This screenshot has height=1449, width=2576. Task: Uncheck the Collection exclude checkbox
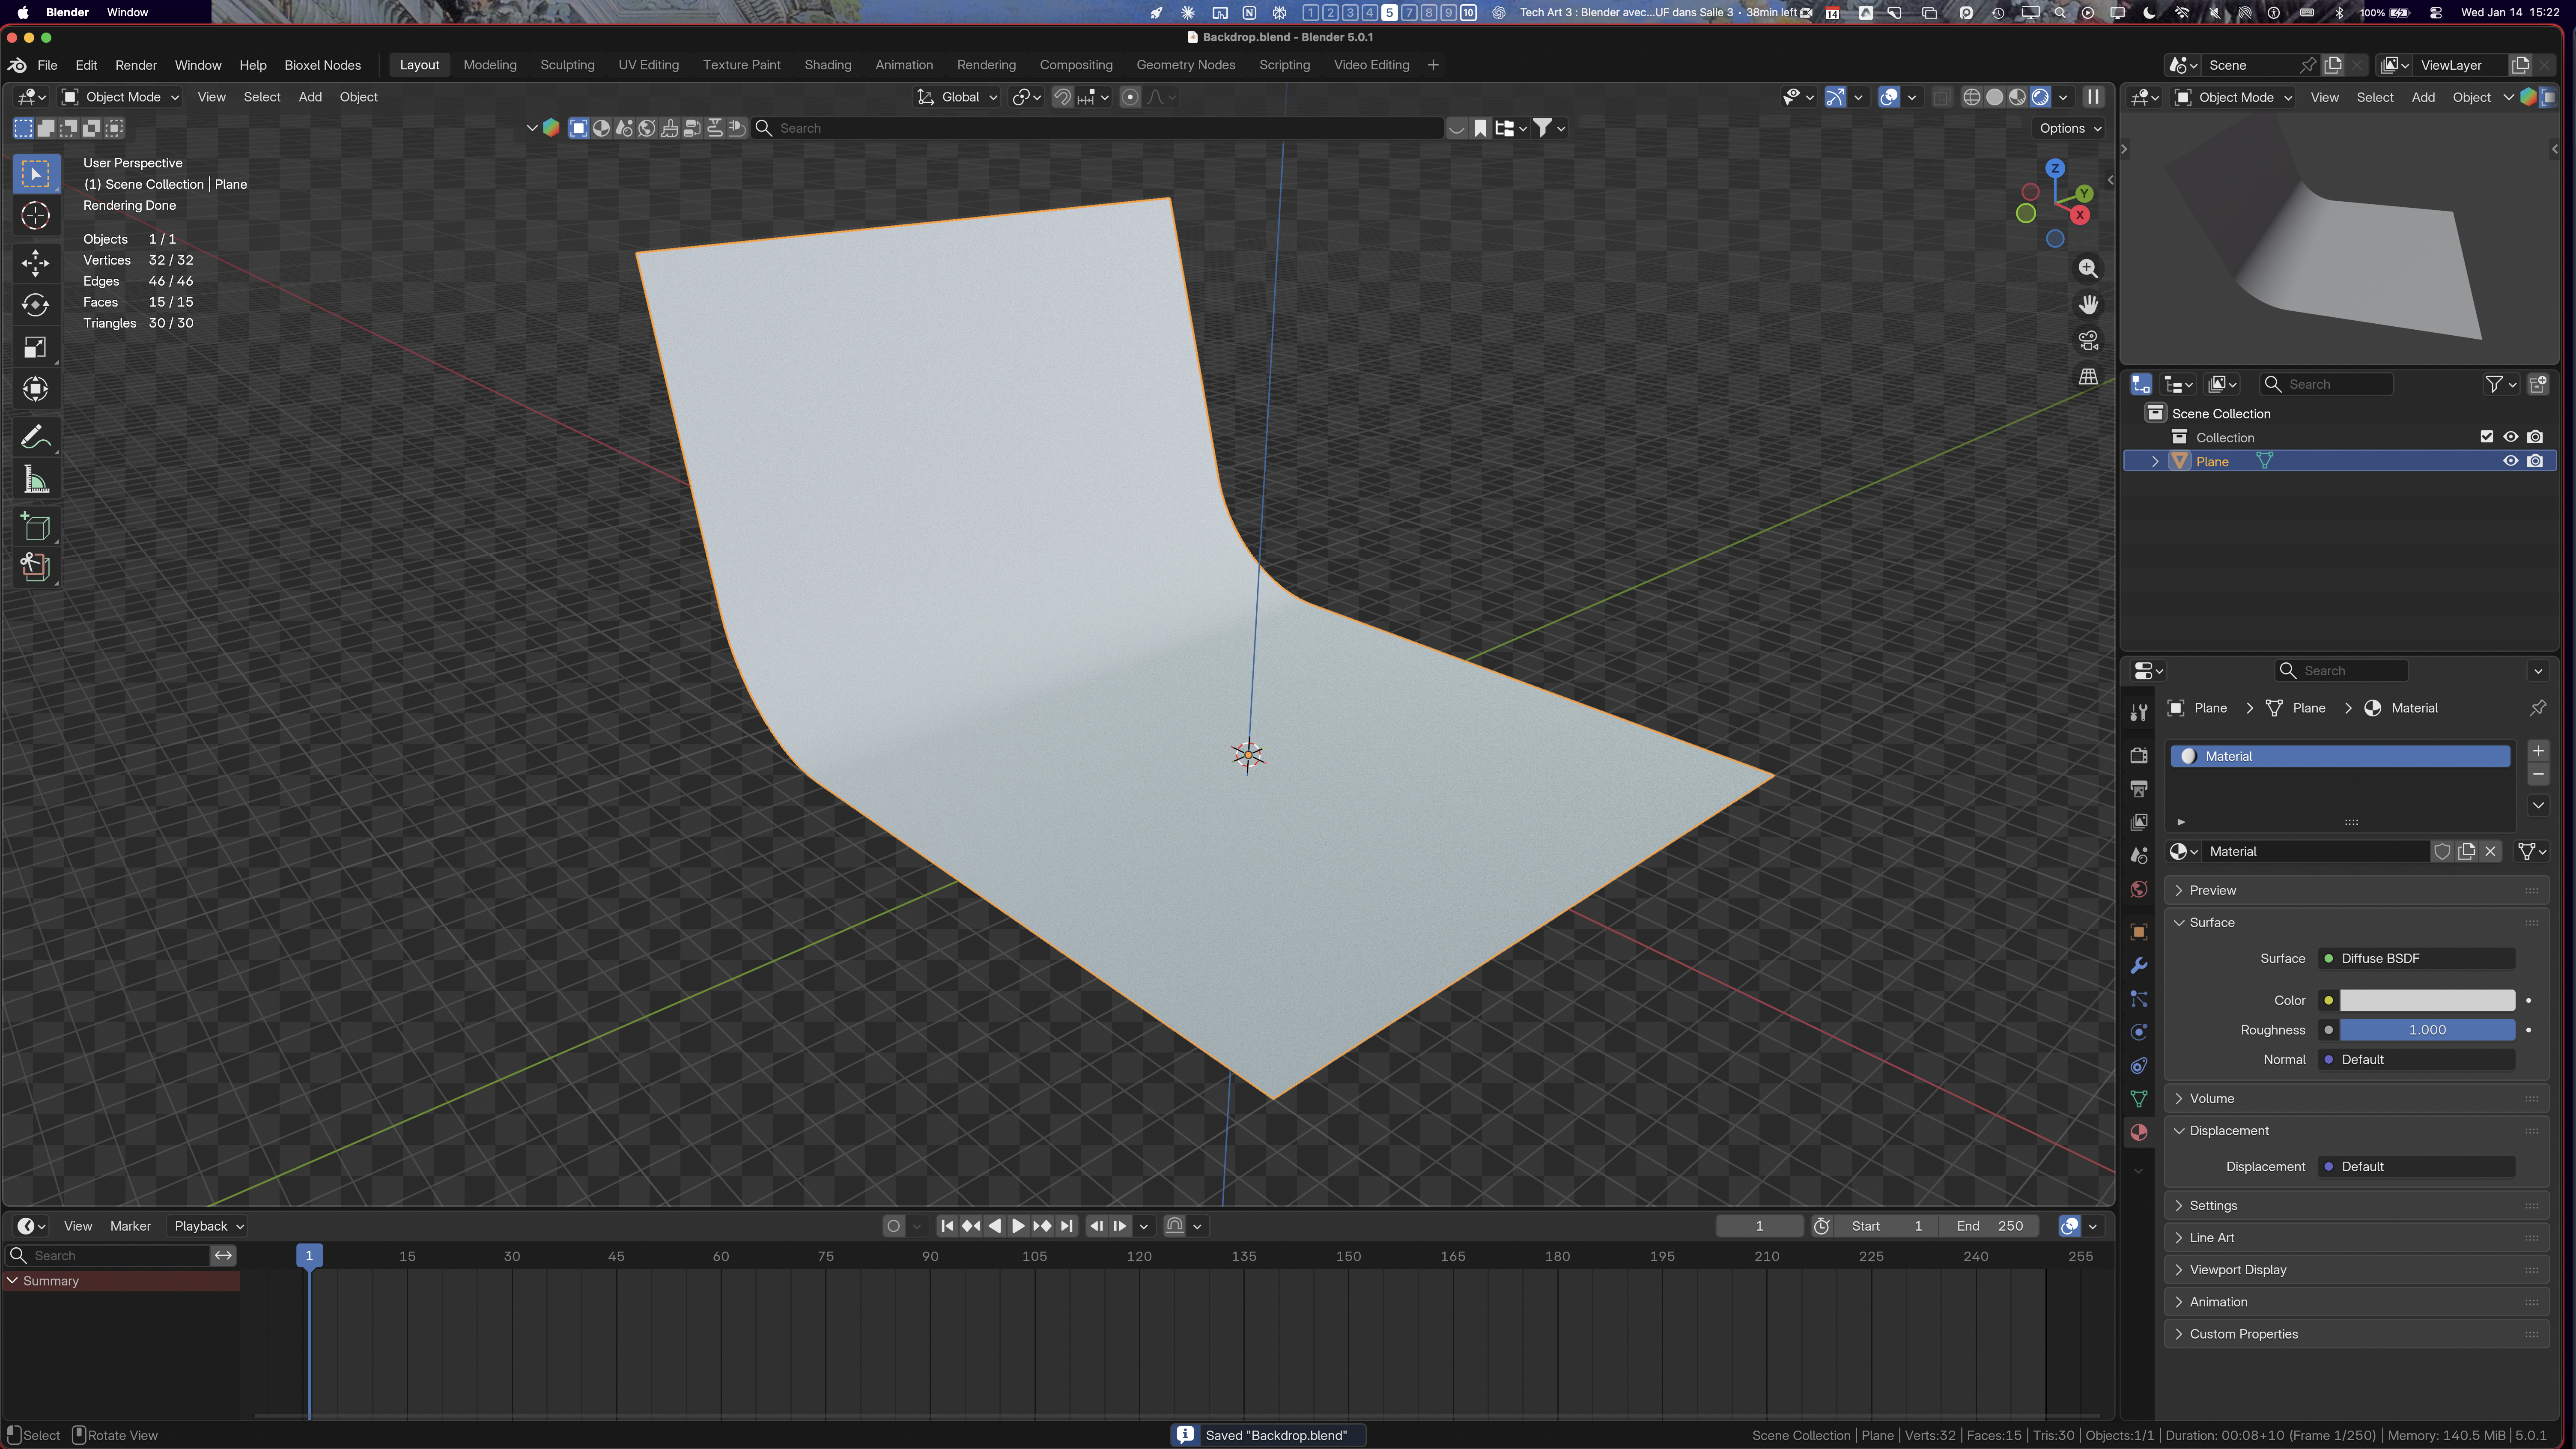tap(2487, 437)
